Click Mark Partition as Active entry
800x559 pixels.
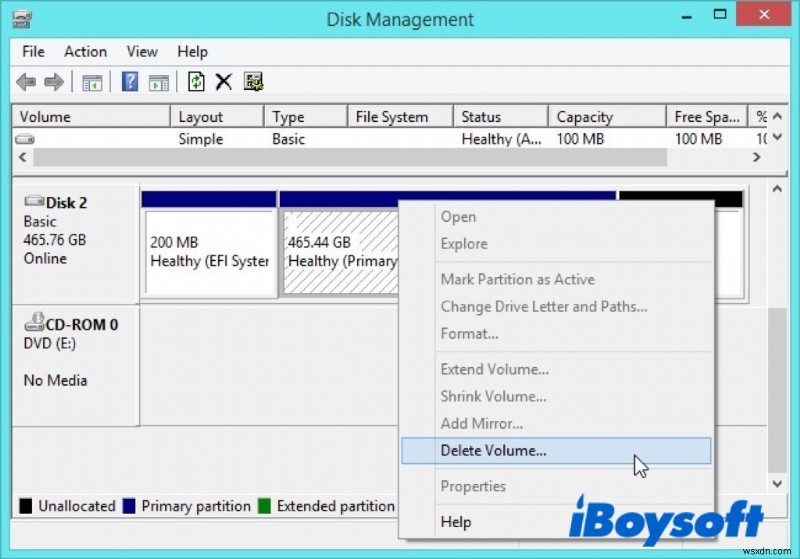click(556, 280)
